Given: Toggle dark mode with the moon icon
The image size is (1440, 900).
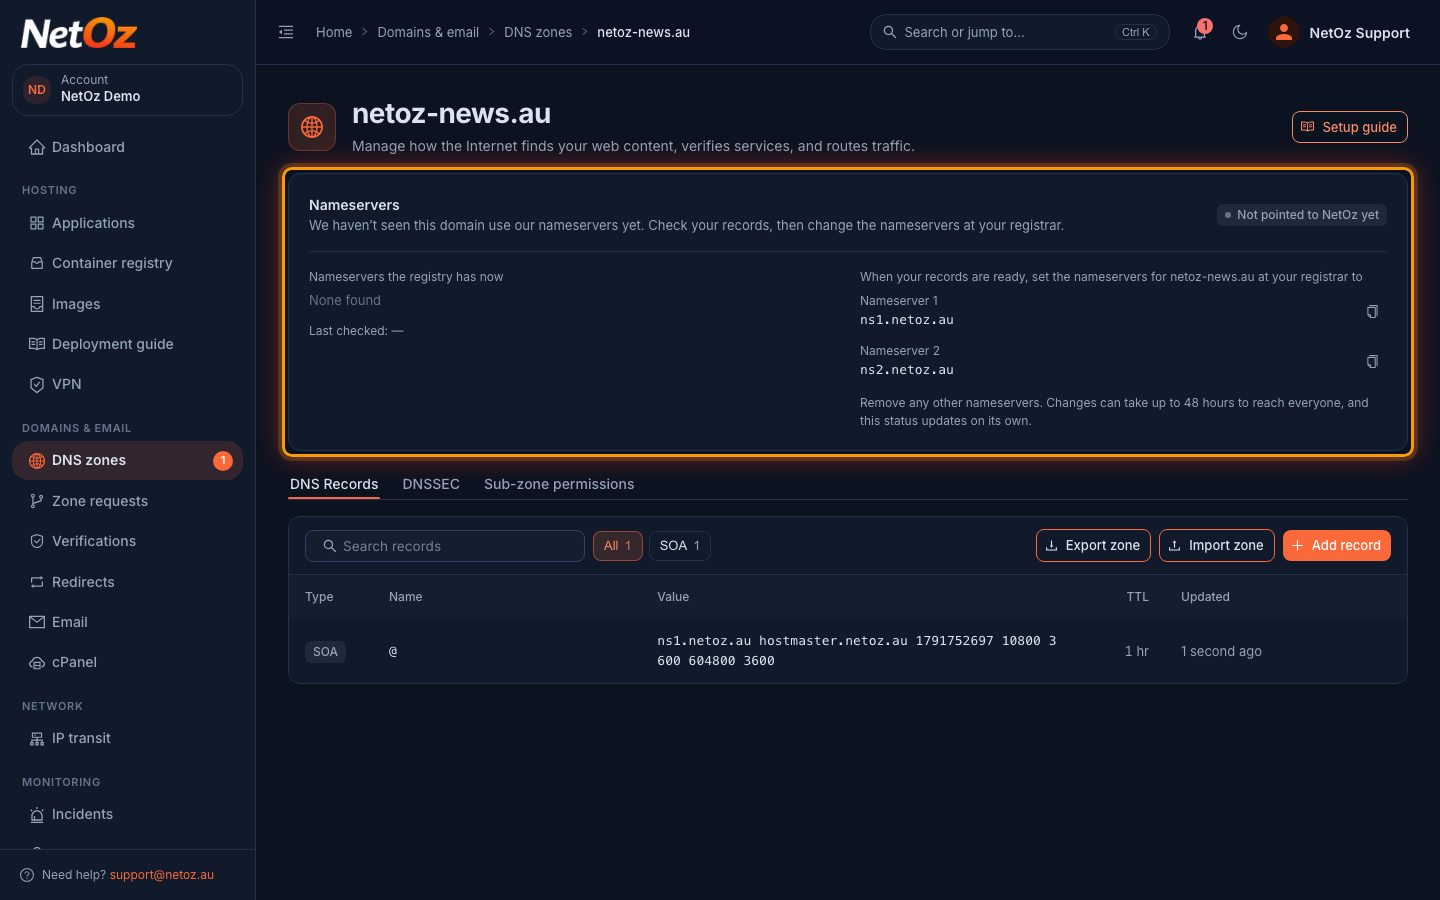Looking at the screenshot, I should tap(1240, 32).
